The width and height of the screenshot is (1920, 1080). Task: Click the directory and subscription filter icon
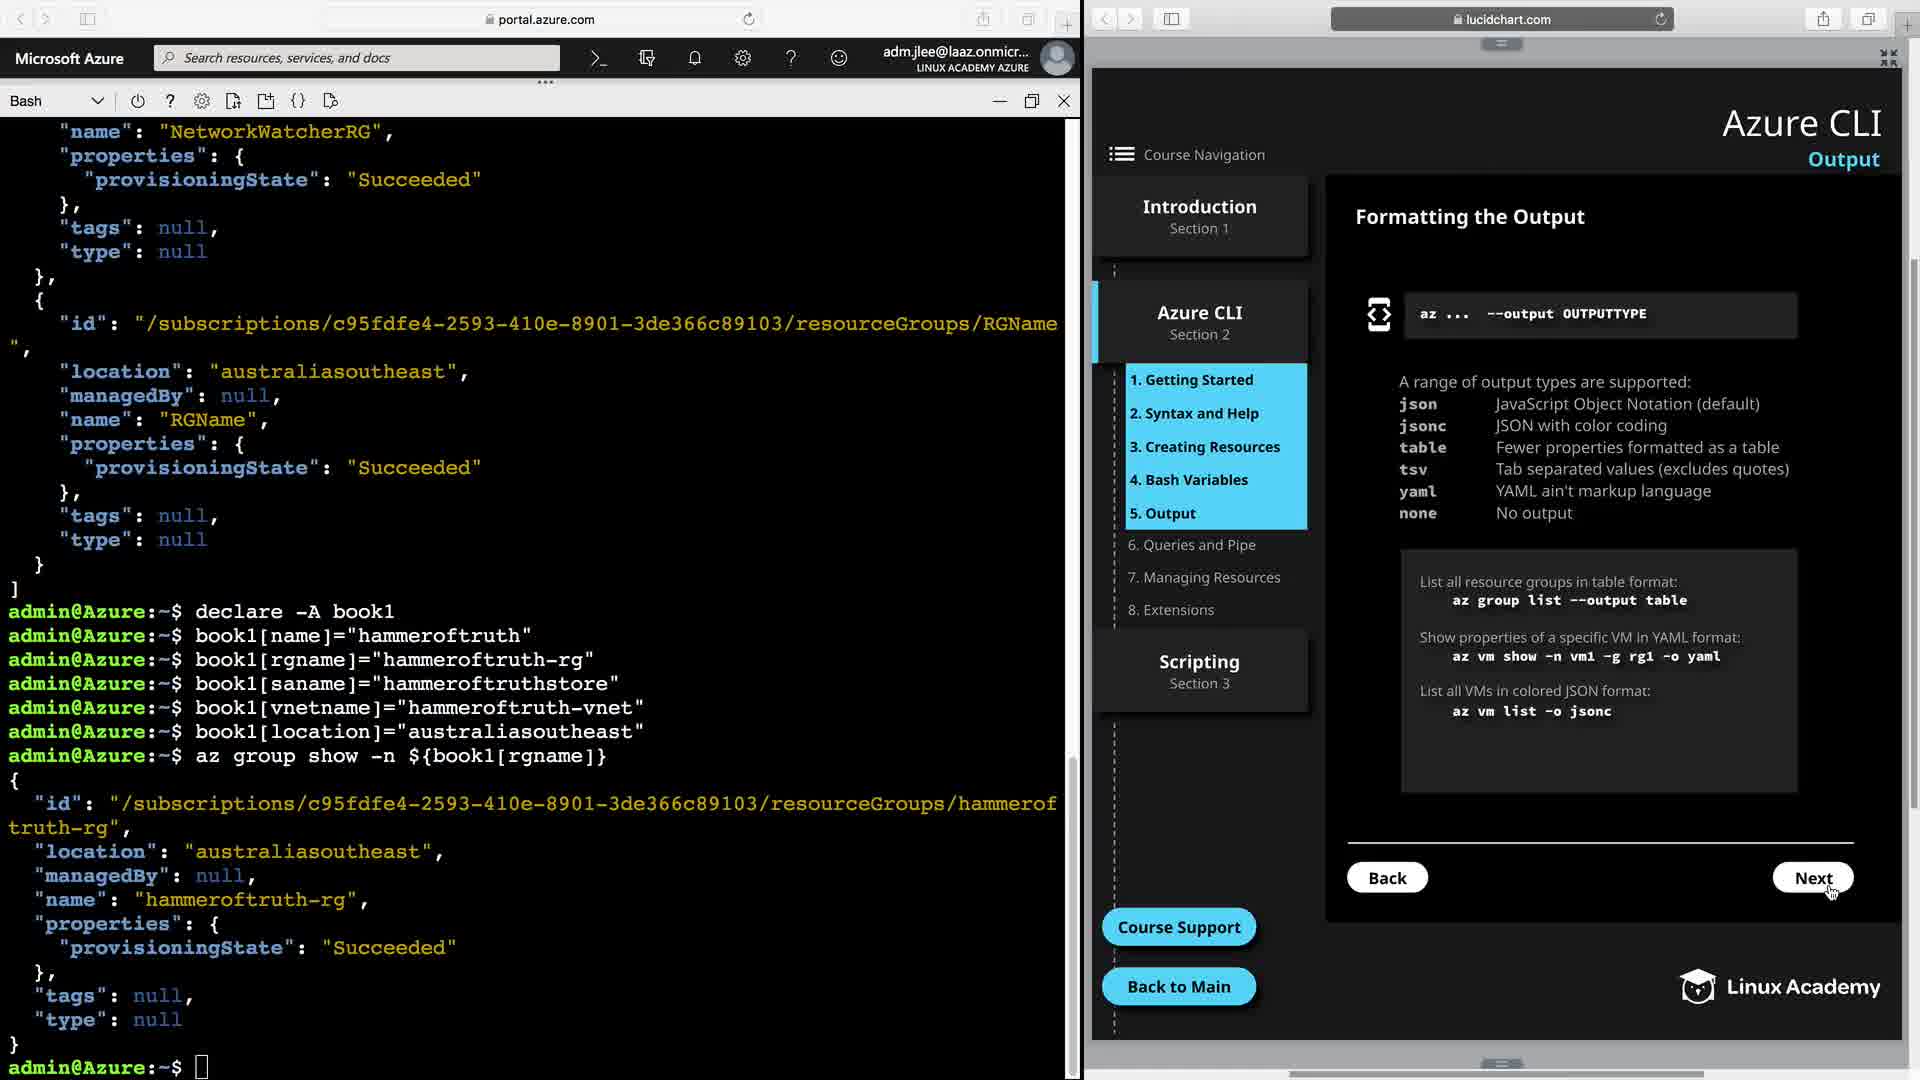(647, 58)
